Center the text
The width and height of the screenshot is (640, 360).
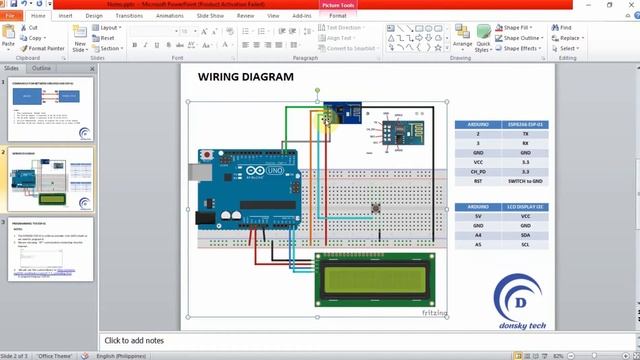click(x=256, y=45)
